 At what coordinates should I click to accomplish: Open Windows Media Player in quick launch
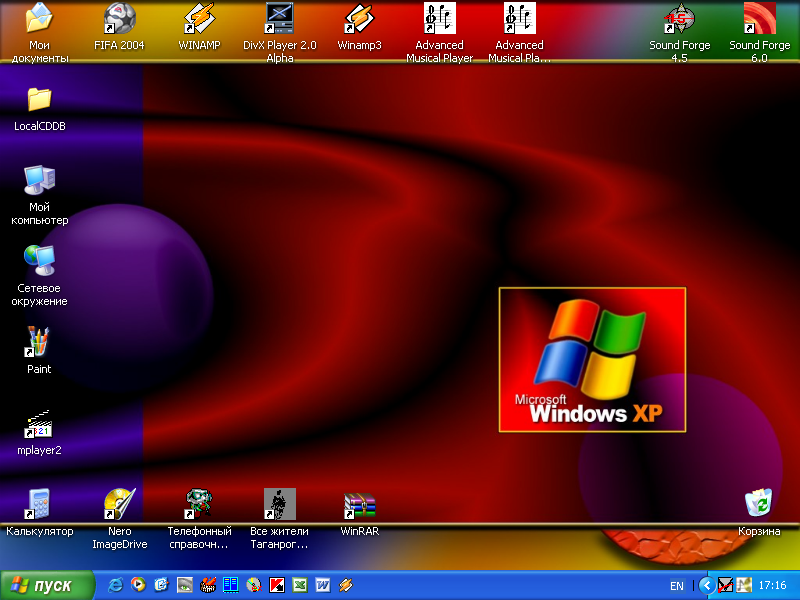coord(138,585)
